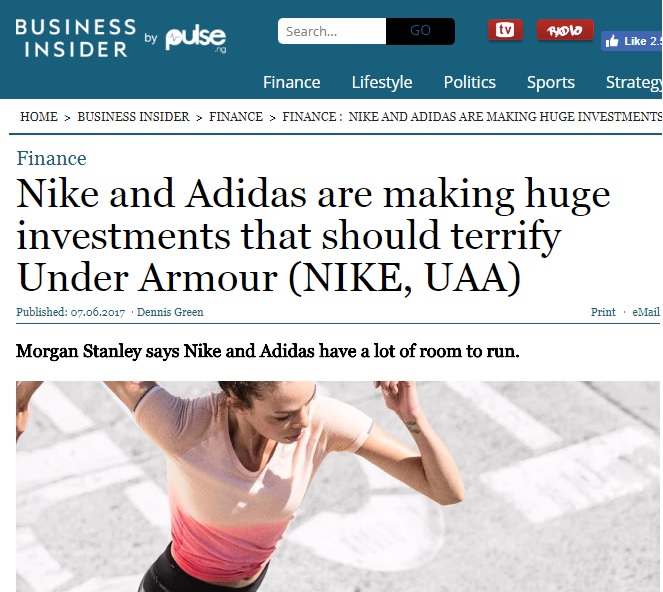Image resolution: width=663 pixels, height=592 pixels.
Task: Click the FINANCE breadcrumb link
Action: pyautogui.click(x=236, y=117)
